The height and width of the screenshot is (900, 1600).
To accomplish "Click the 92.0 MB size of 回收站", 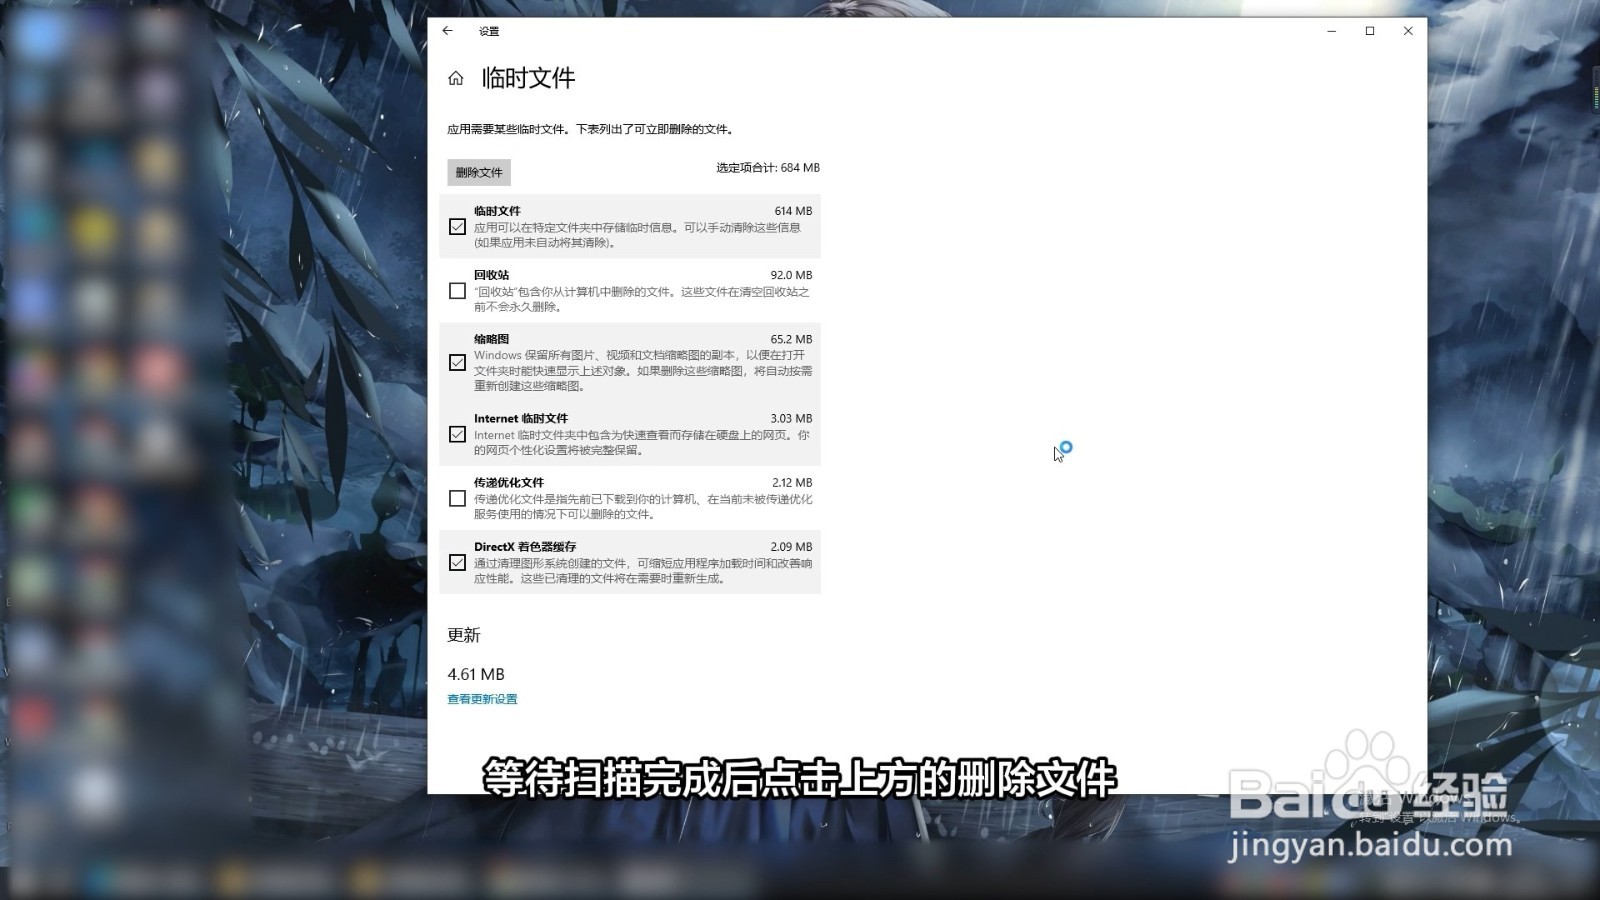I will [791, 275].
